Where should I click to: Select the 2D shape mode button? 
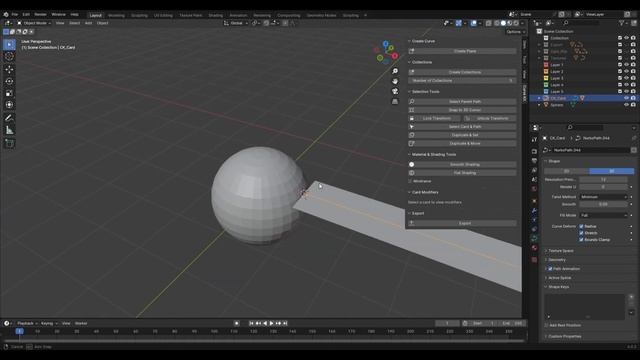coord(567,171)
